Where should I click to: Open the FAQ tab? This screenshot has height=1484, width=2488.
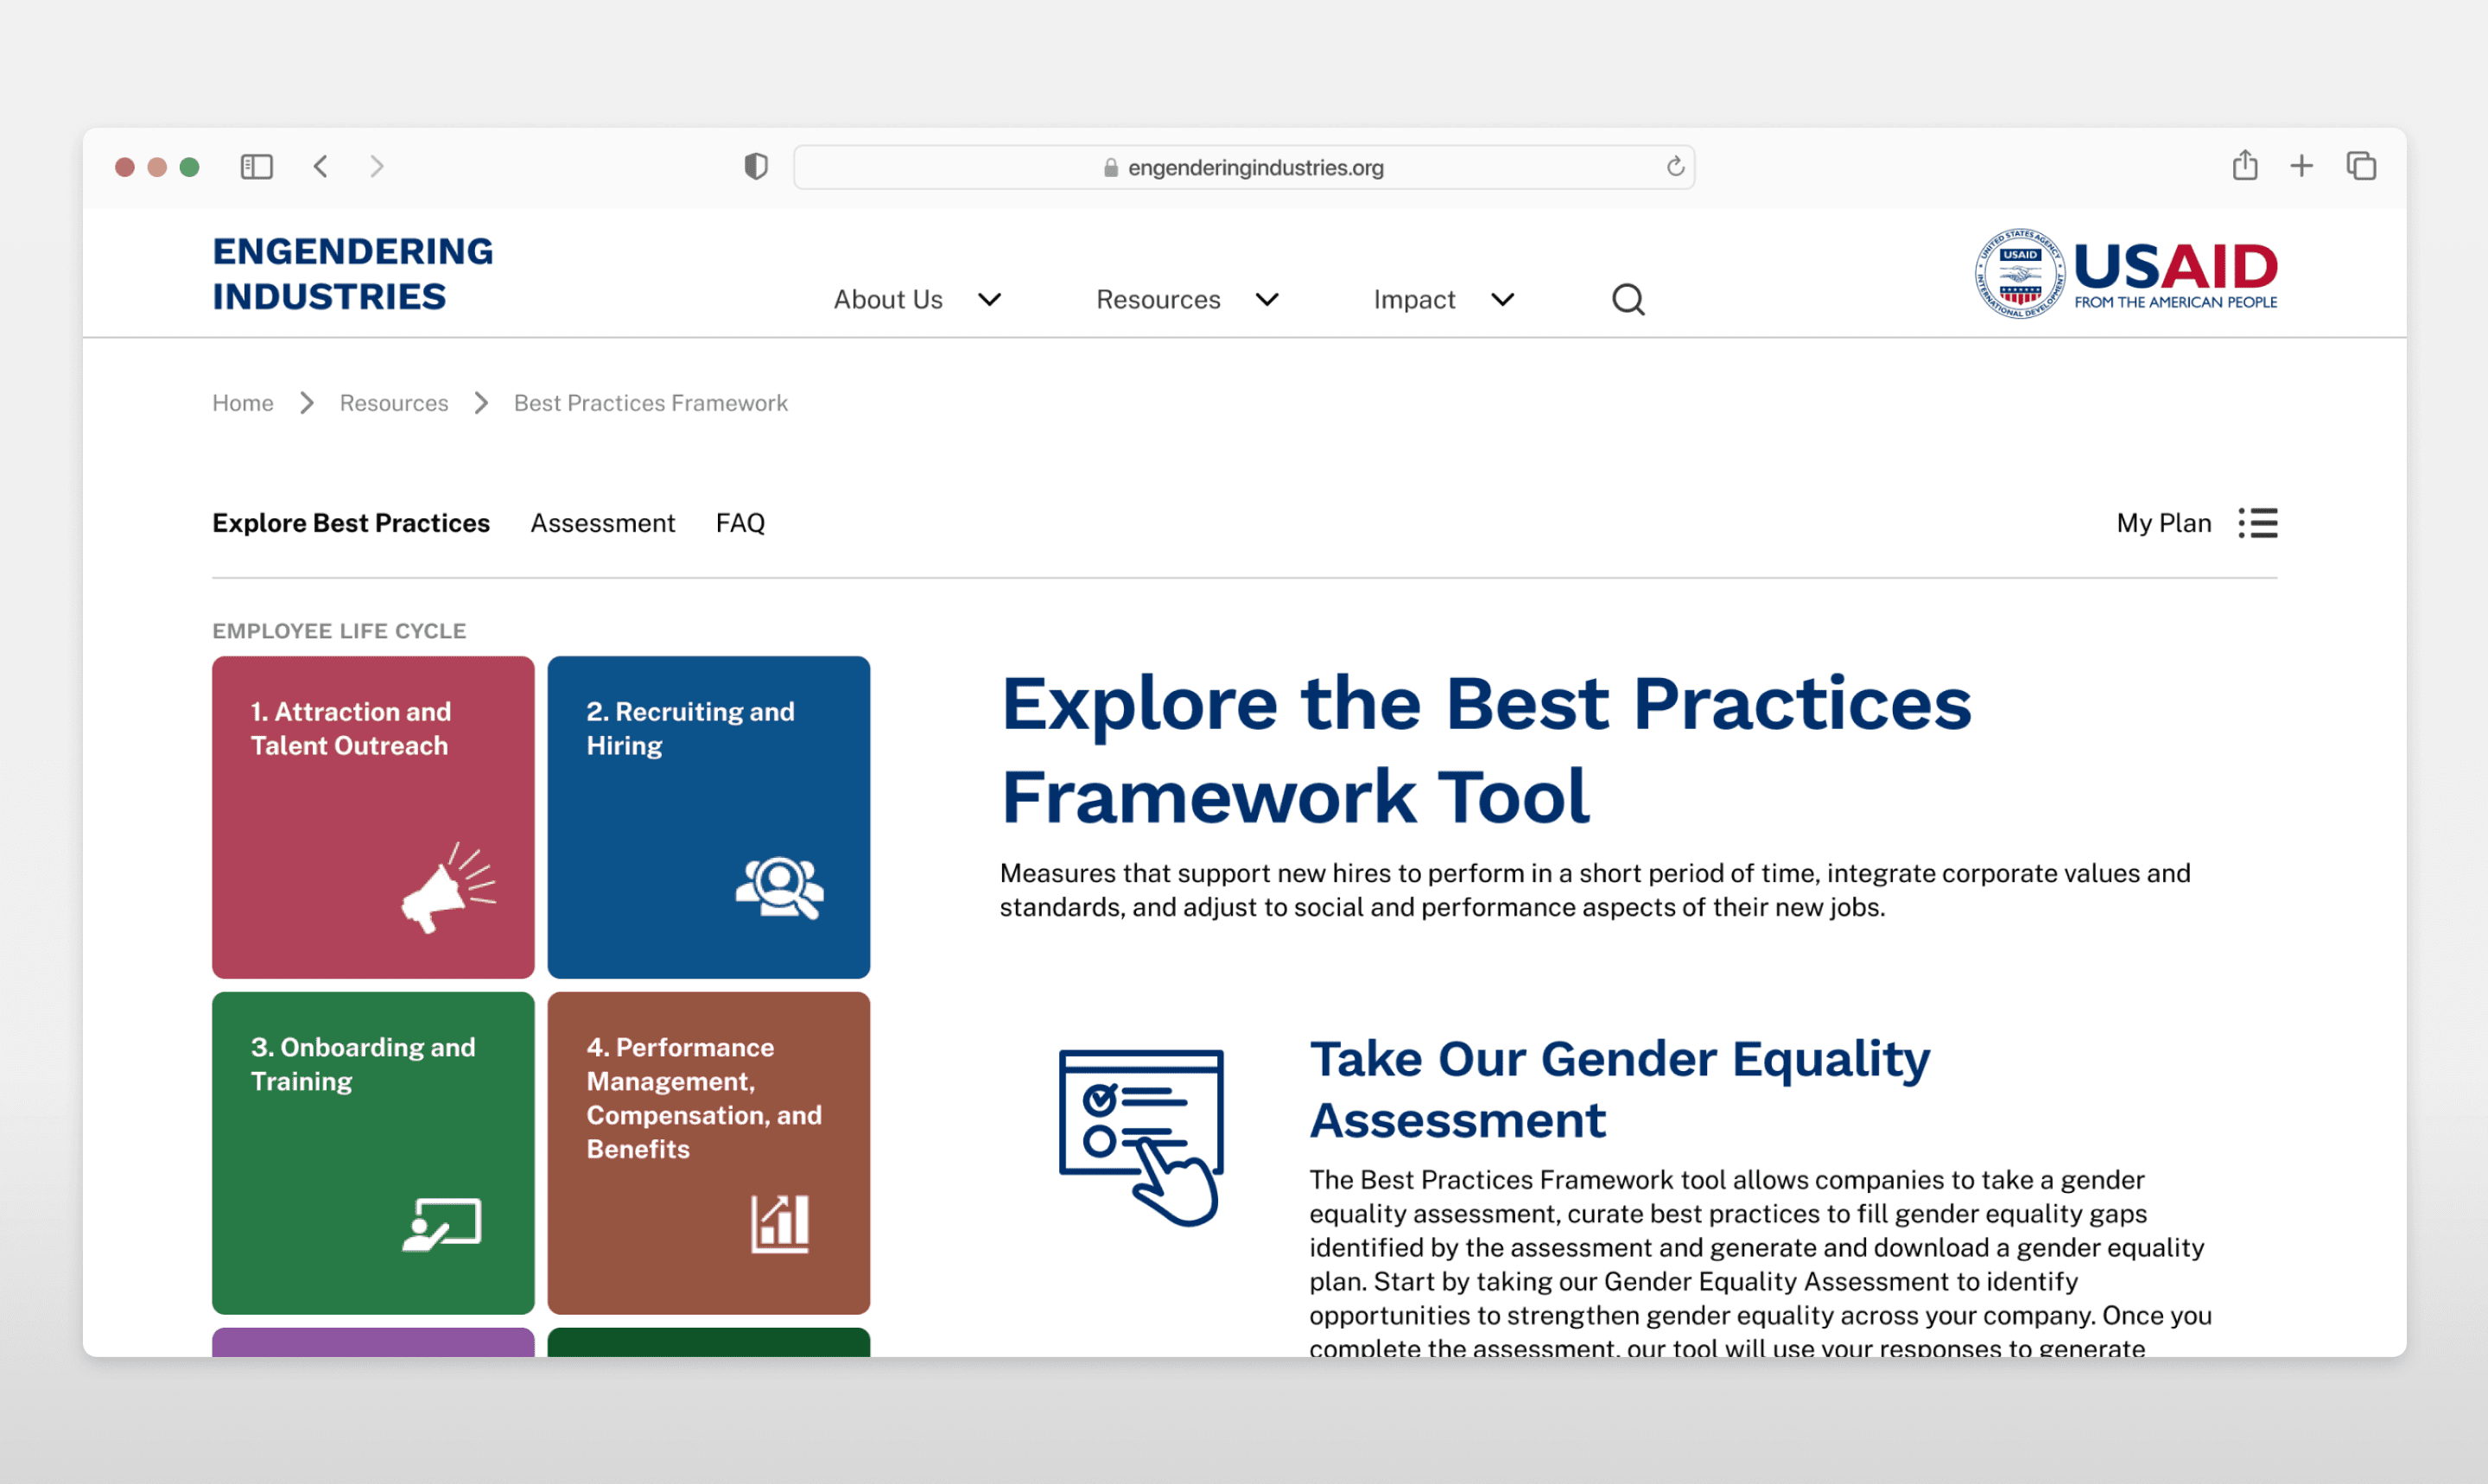tap(740, 523)
